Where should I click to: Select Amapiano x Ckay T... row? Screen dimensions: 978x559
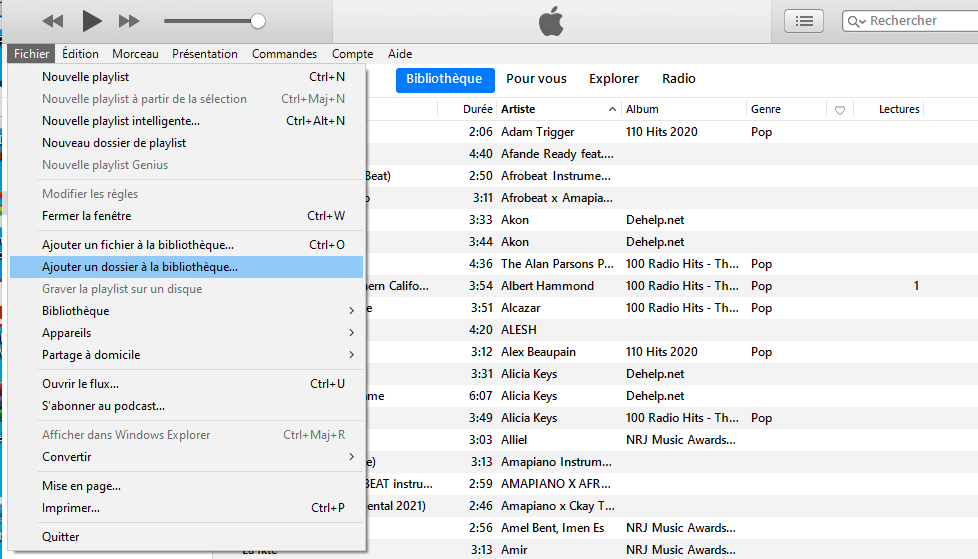tap(672, 506)
